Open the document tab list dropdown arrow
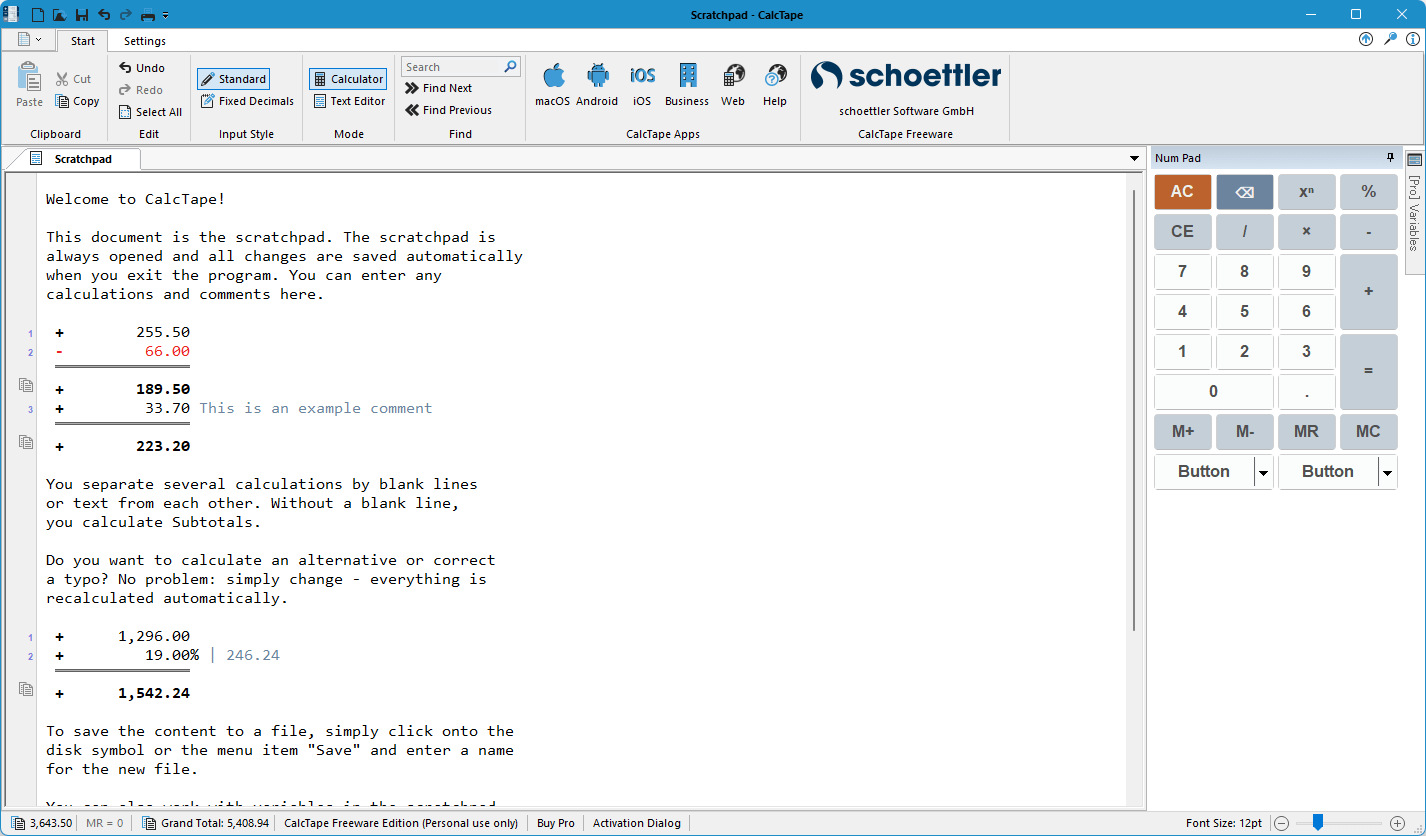The width and height of the screenshot is (1426, 836). [1134, 159]
